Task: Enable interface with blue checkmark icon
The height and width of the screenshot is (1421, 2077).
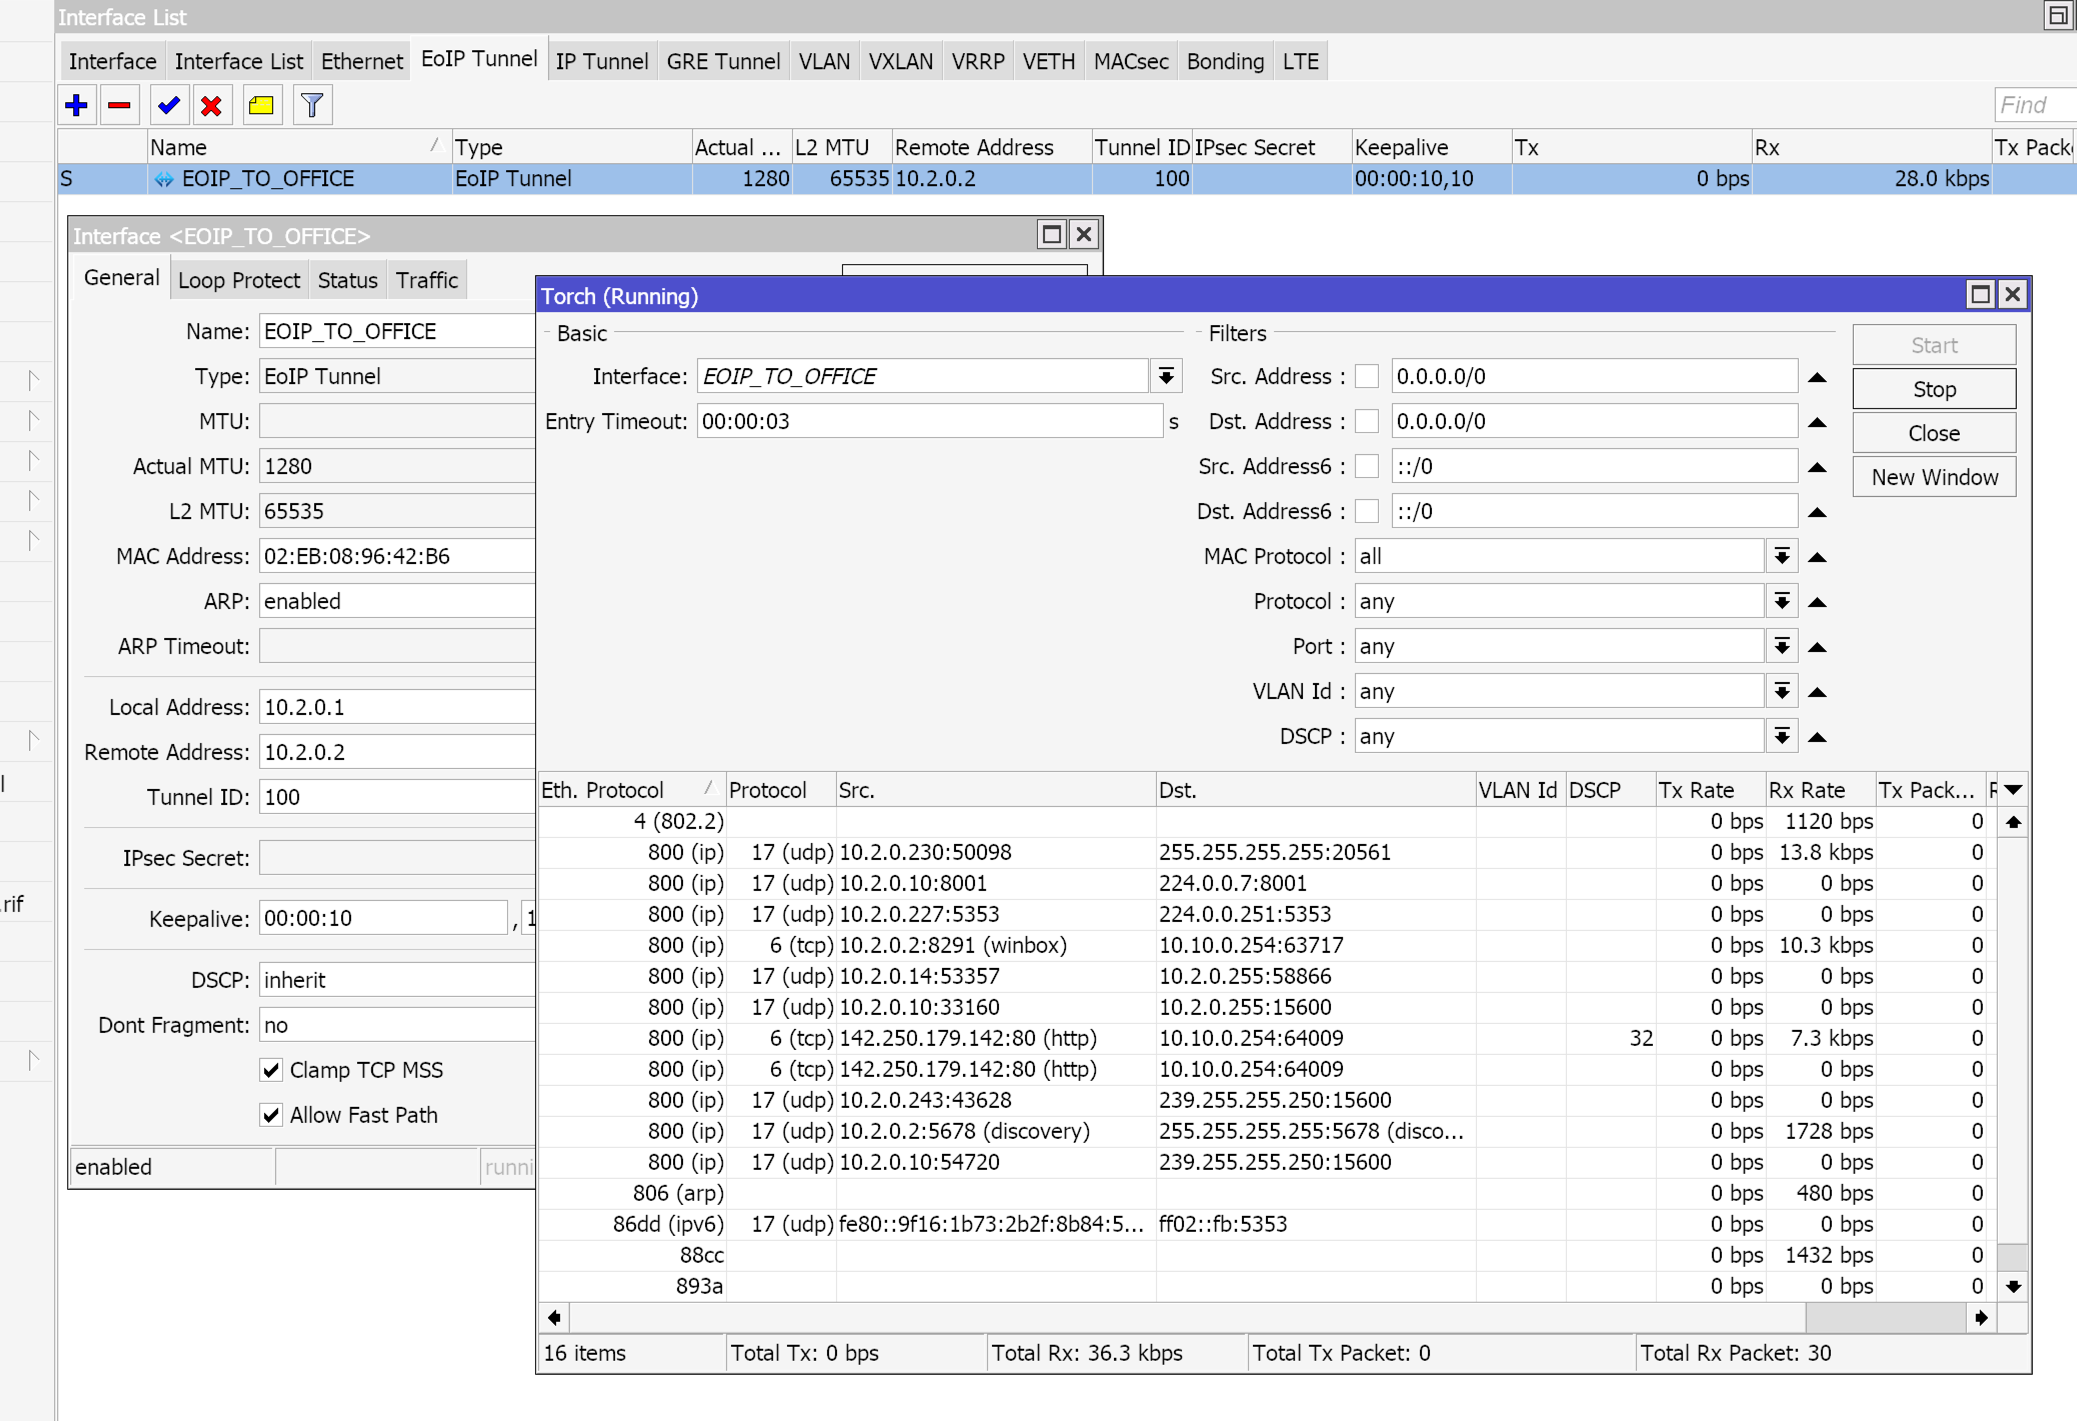Action: (x=168, y=104)
